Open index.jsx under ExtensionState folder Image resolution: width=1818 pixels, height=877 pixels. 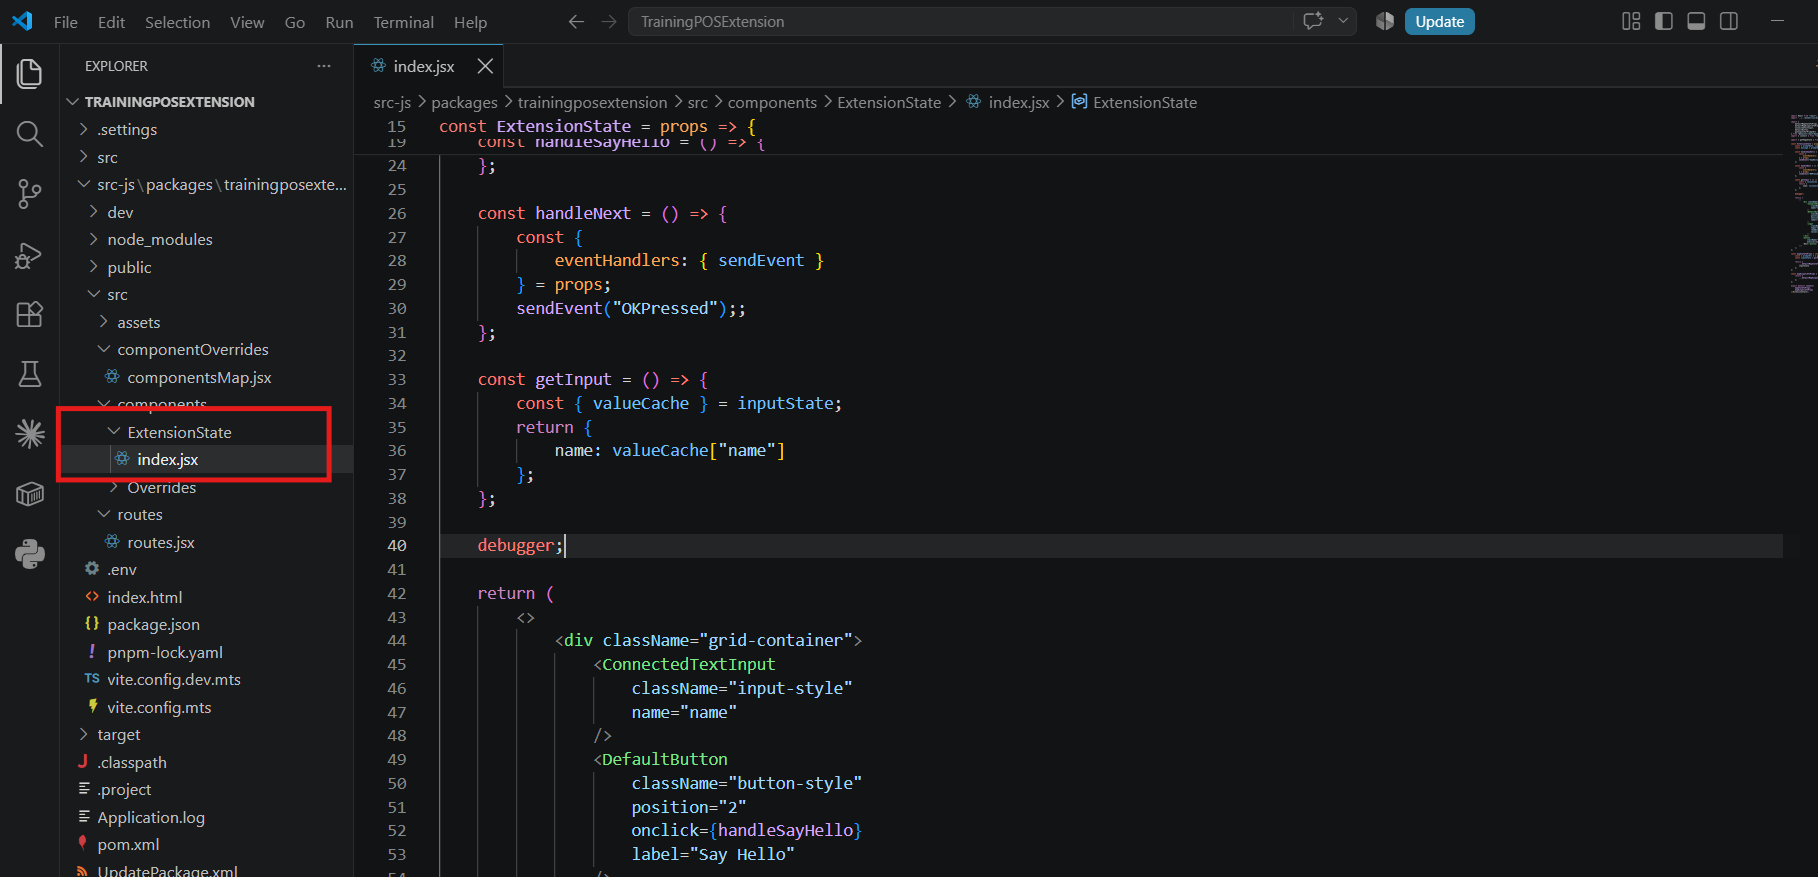coord(206,460)
